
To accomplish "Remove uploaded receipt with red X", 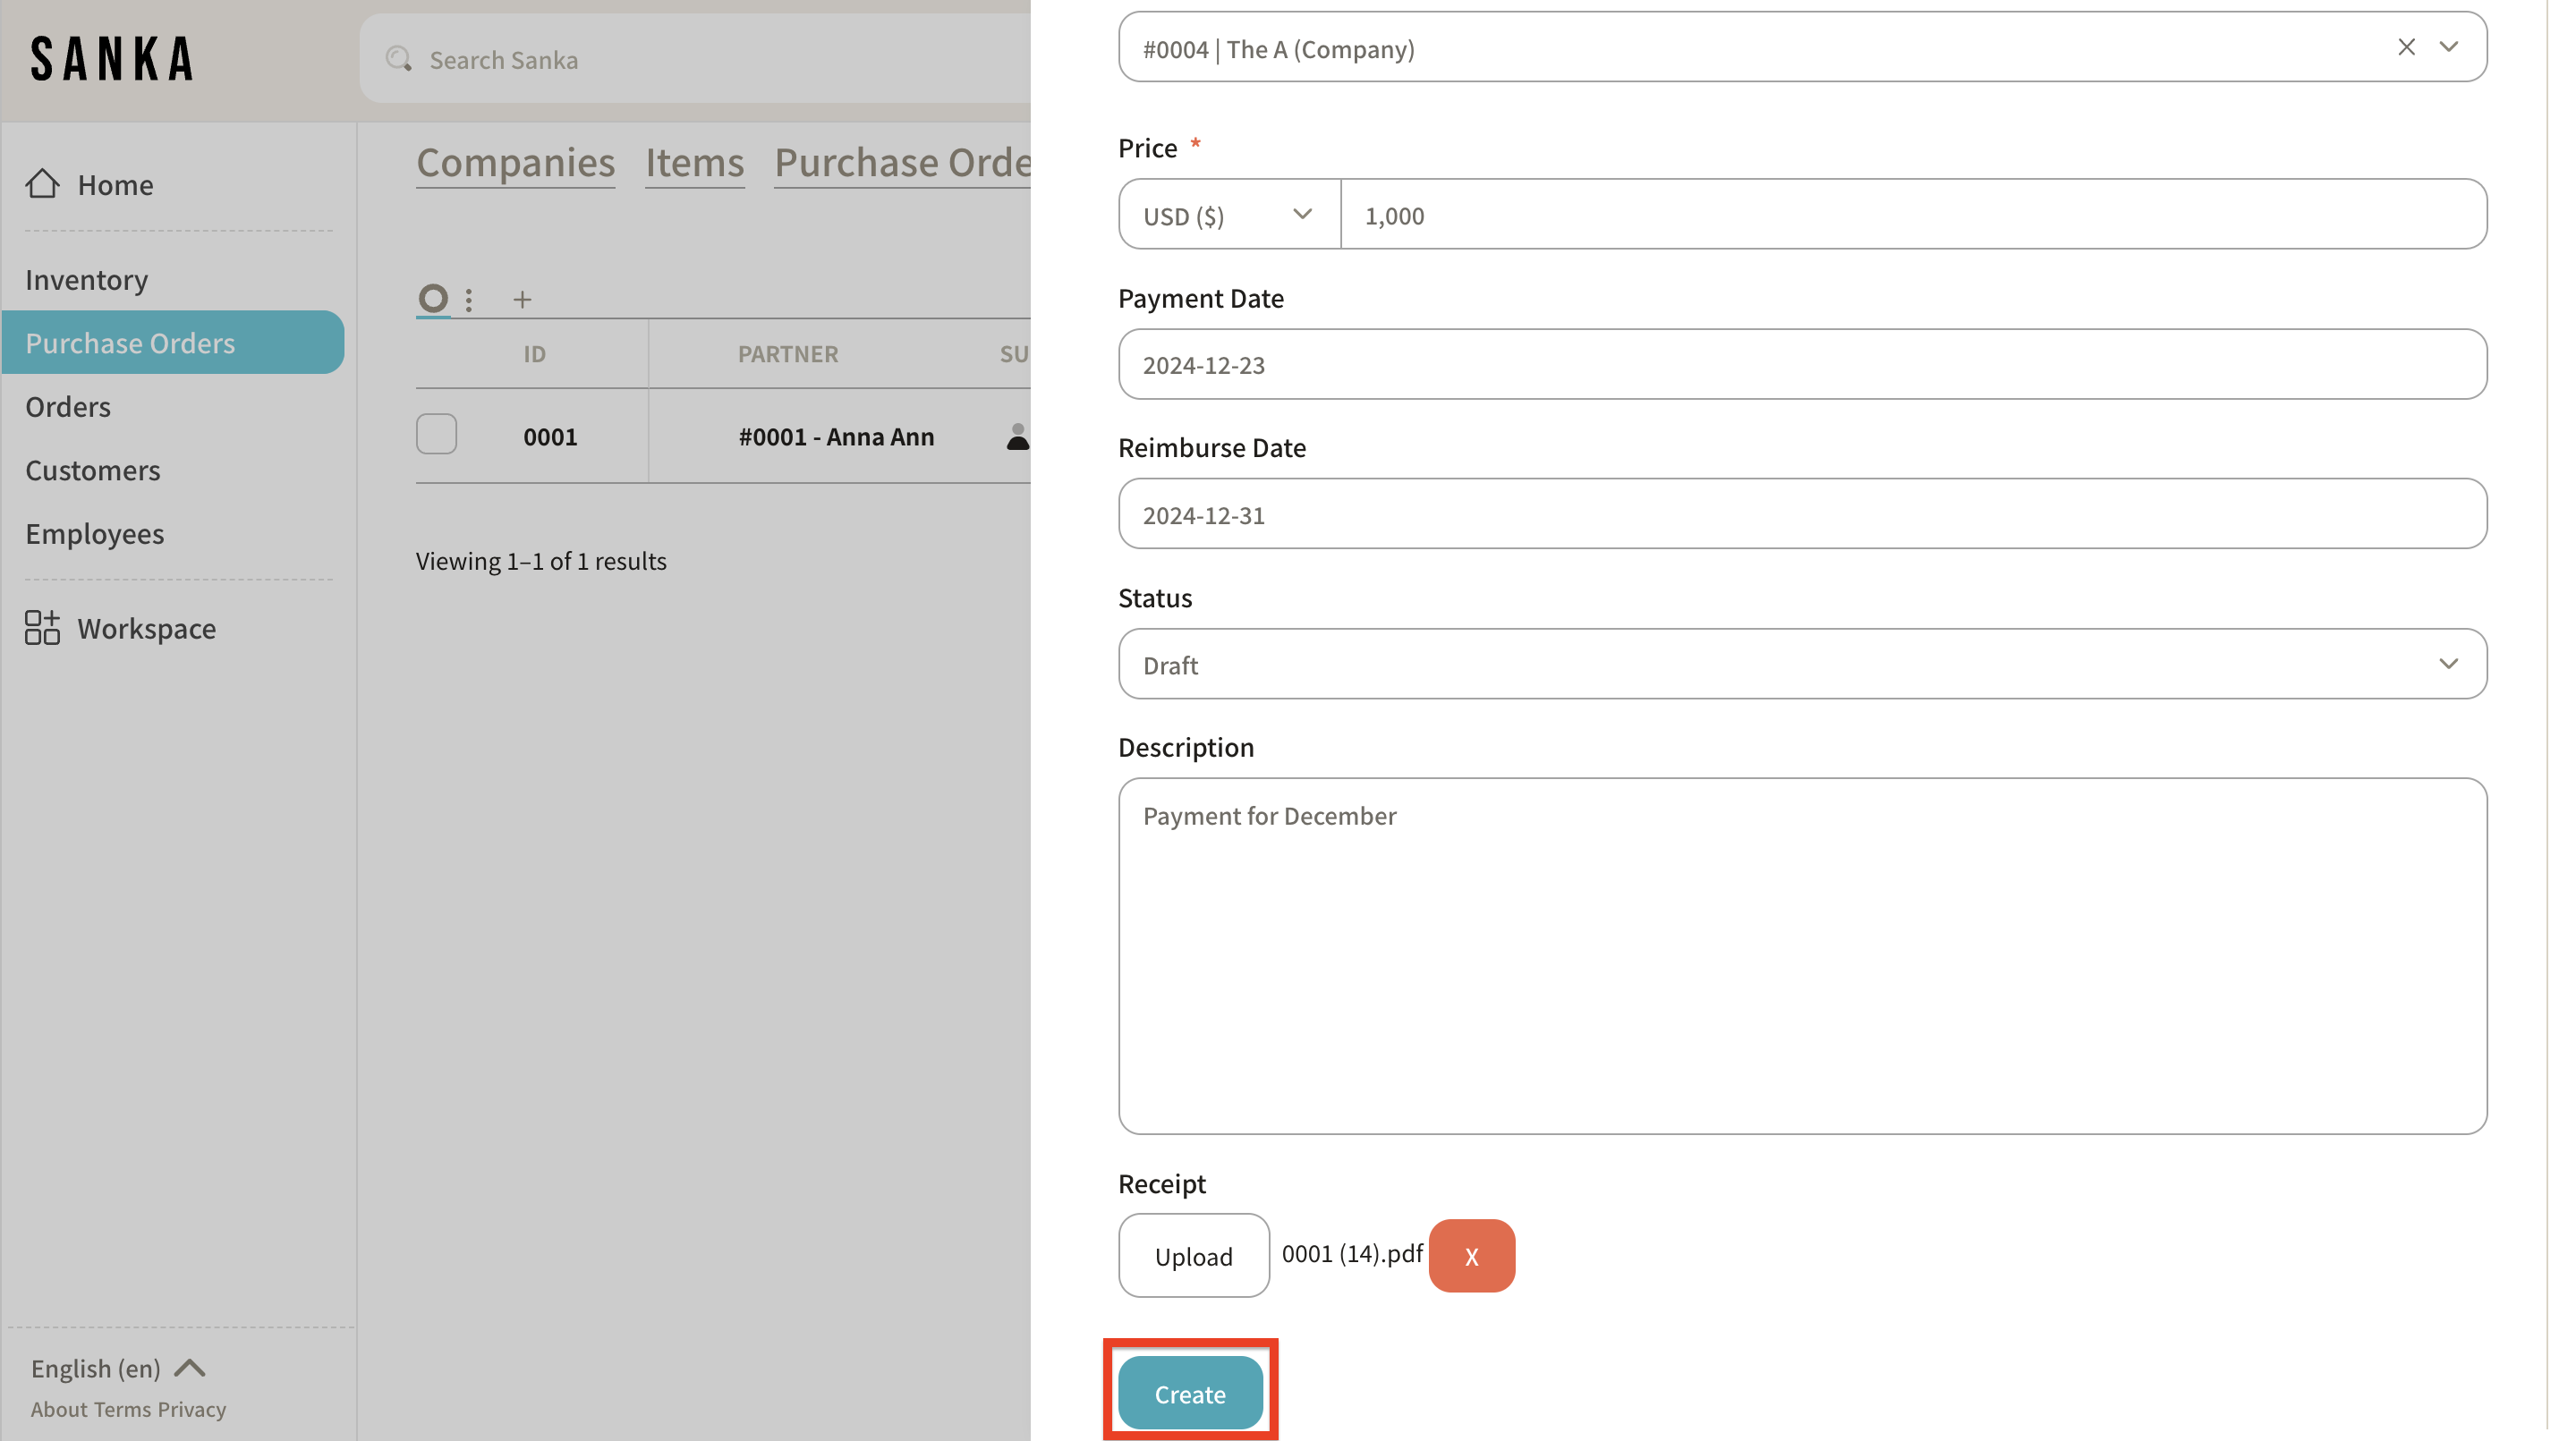I will click(1471, 1256).
